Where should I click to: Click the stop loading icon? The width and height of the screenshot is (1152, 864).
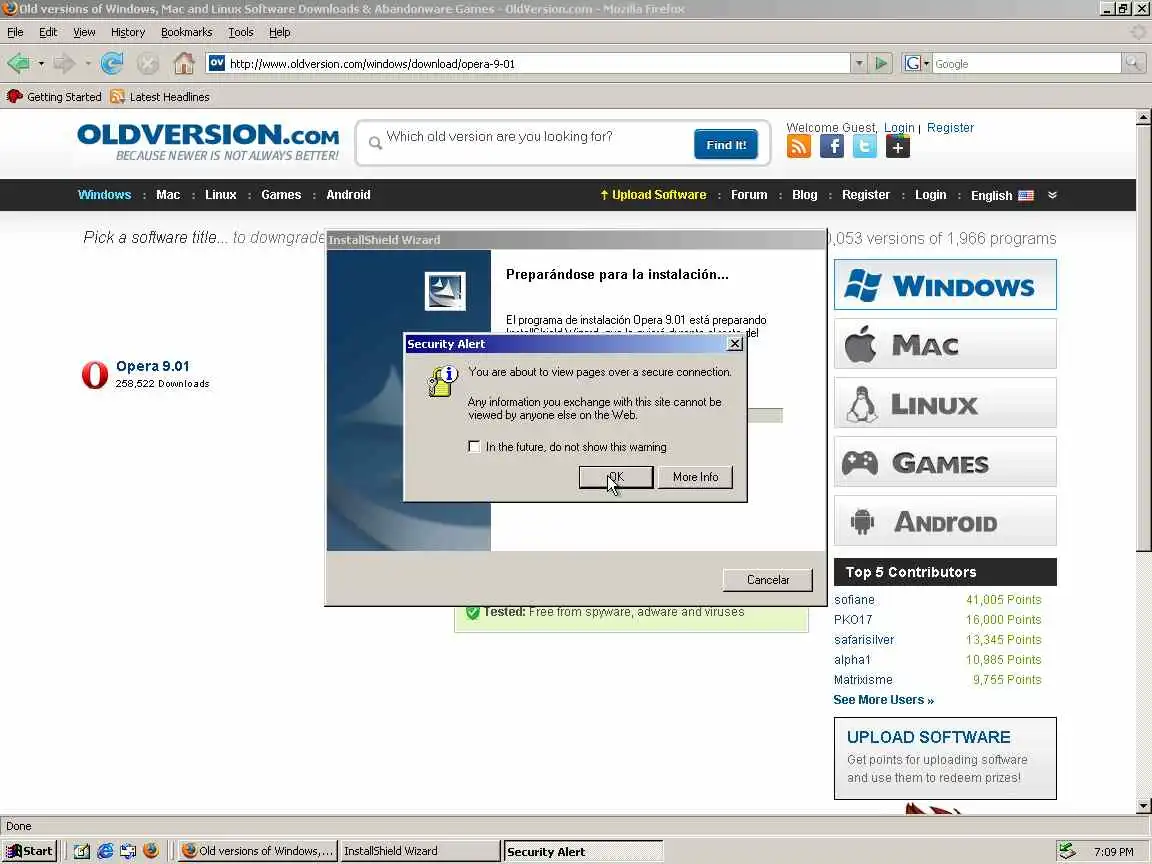click(148, 64)
